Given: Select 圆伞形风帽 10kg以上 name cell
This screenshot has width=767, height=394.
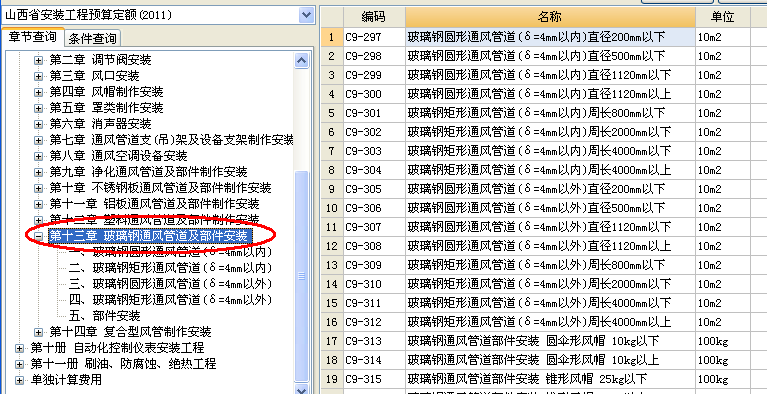Looking at the screenshot, I should tap(550, 360).
